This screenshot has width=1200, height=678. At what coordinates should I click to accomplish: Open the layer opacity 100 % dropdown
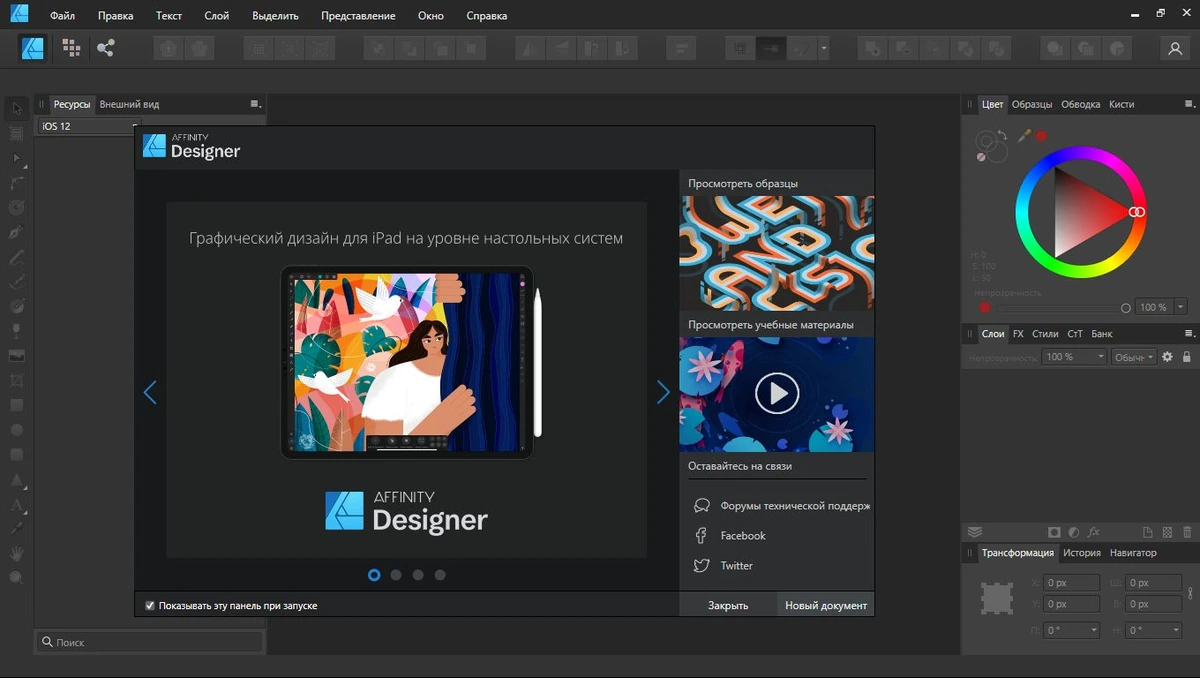coord(1075,357)
